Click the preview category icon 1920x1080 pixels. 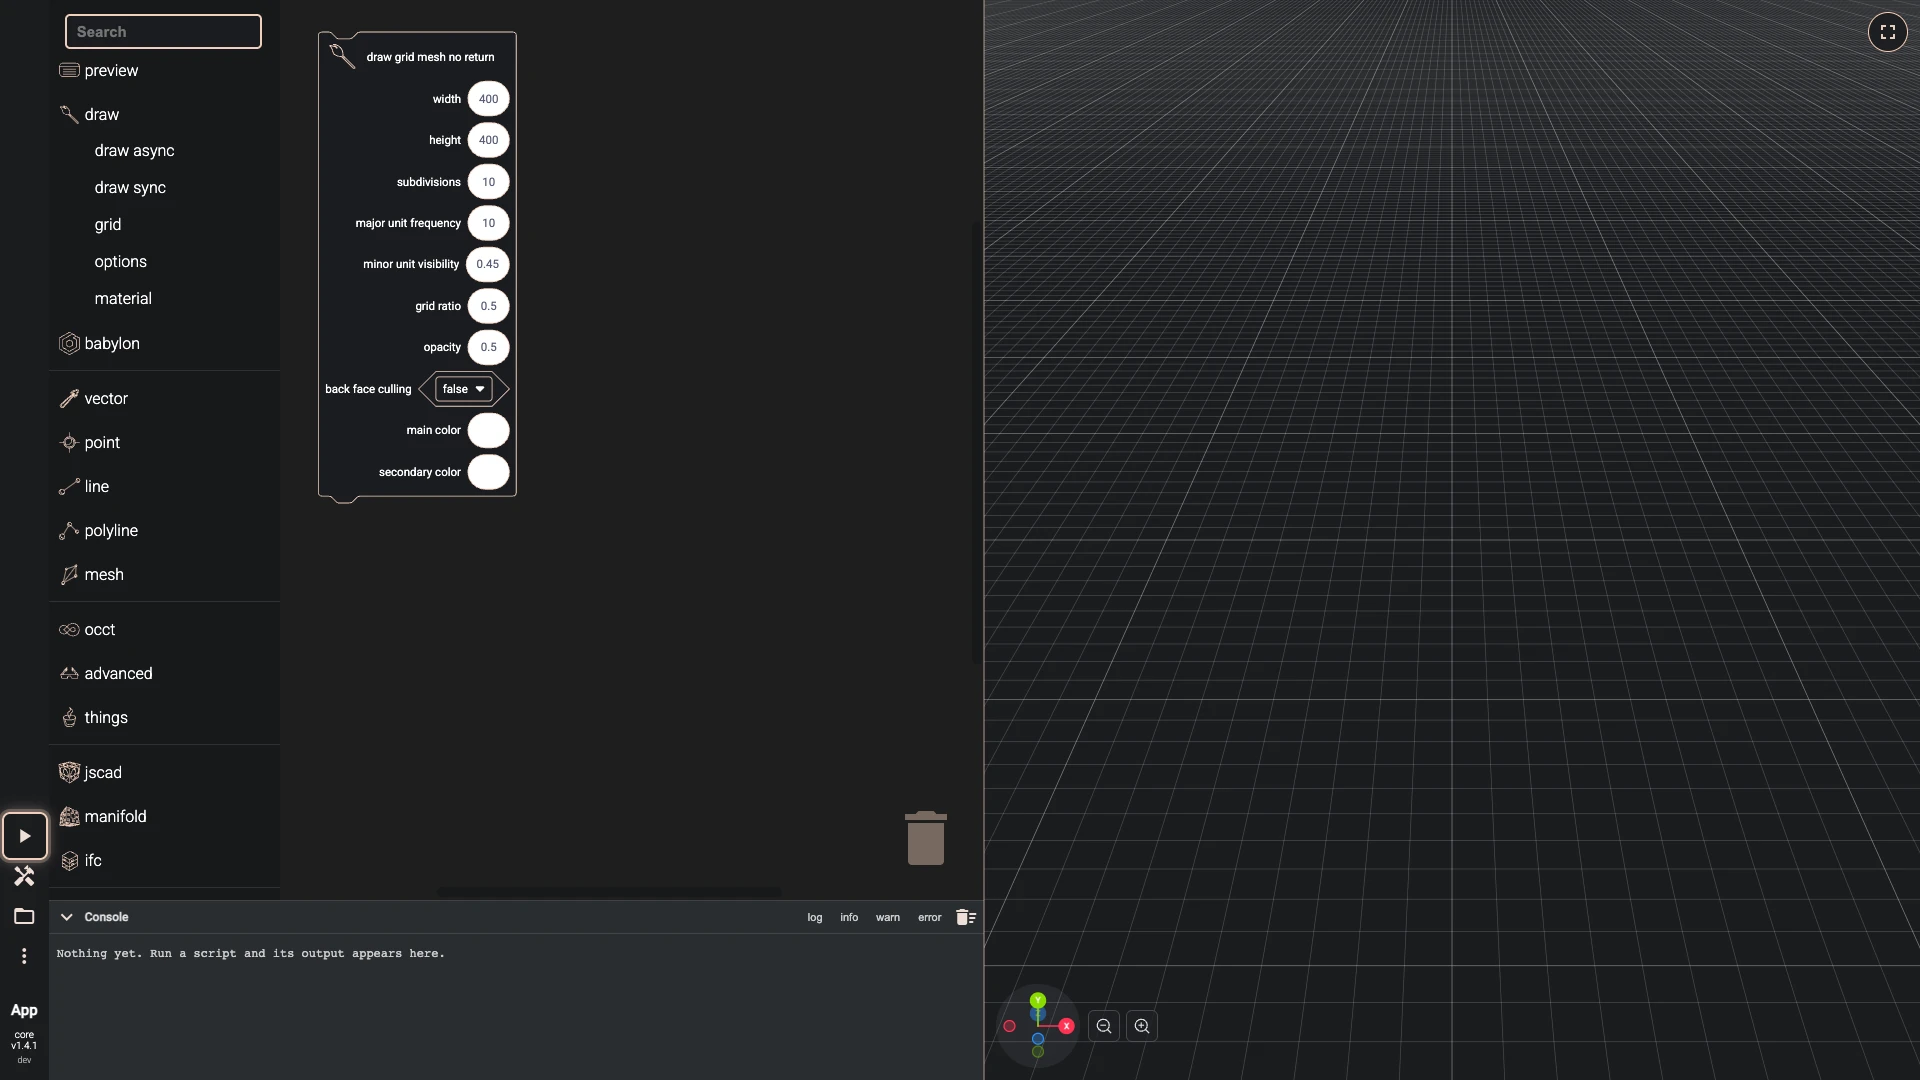[69, 70]
